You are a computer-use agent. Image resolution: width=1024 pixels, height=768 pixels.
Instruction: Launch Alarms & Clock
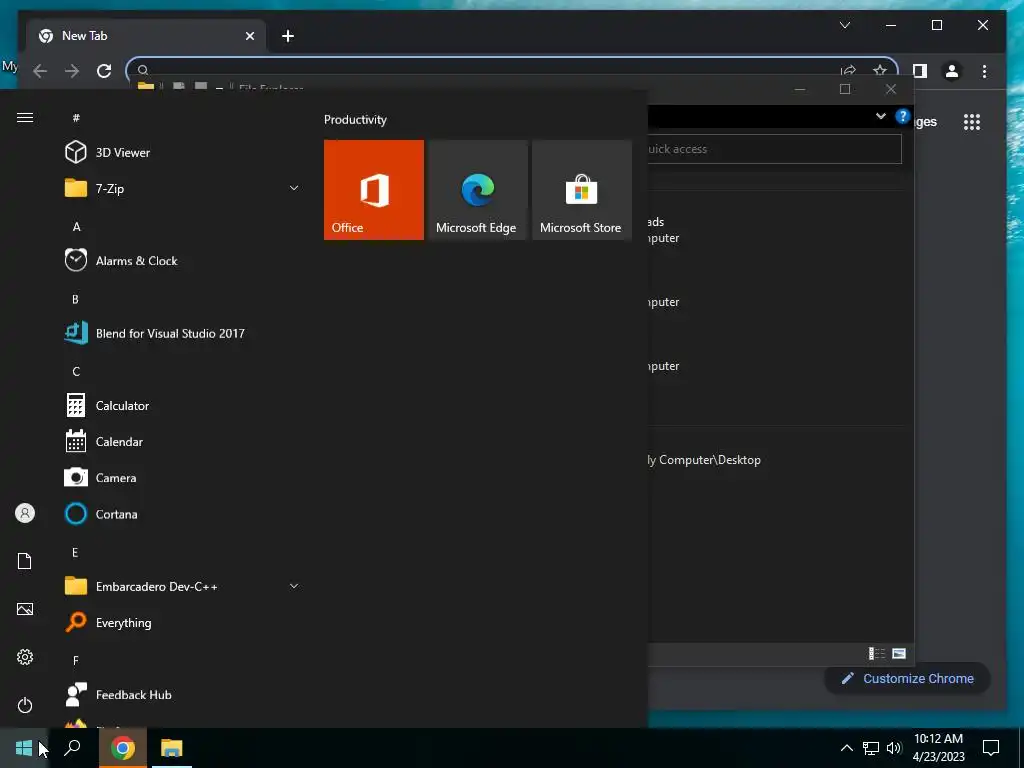pyautogui.click(x=136, y=261)
